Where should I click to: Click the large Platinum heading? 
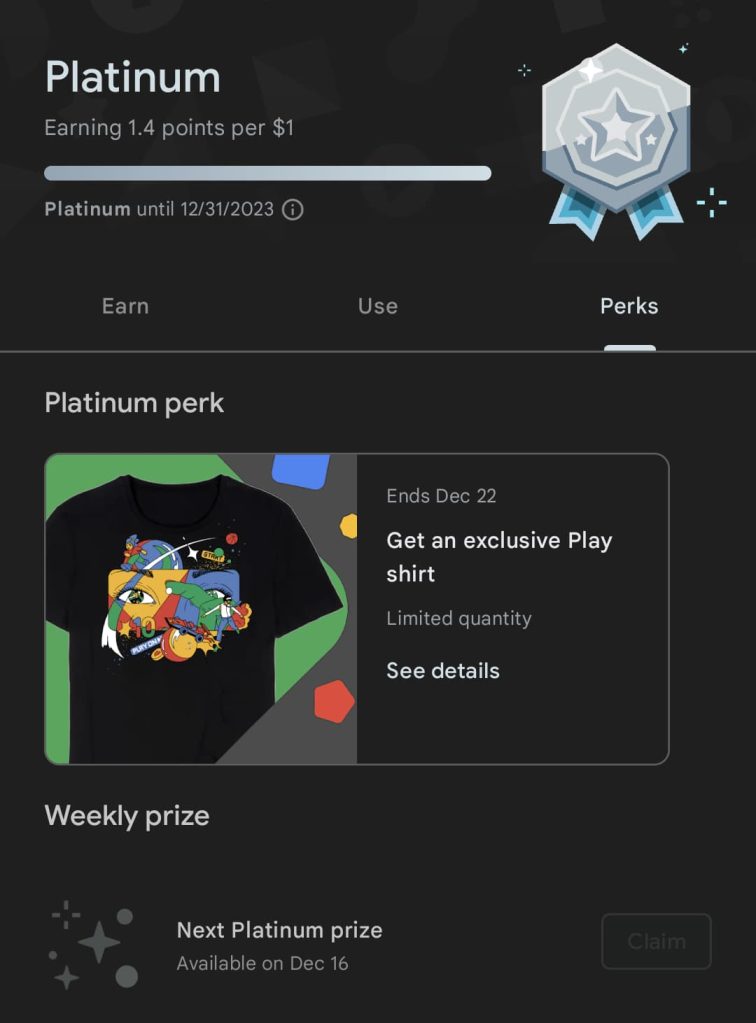point(133,78)
